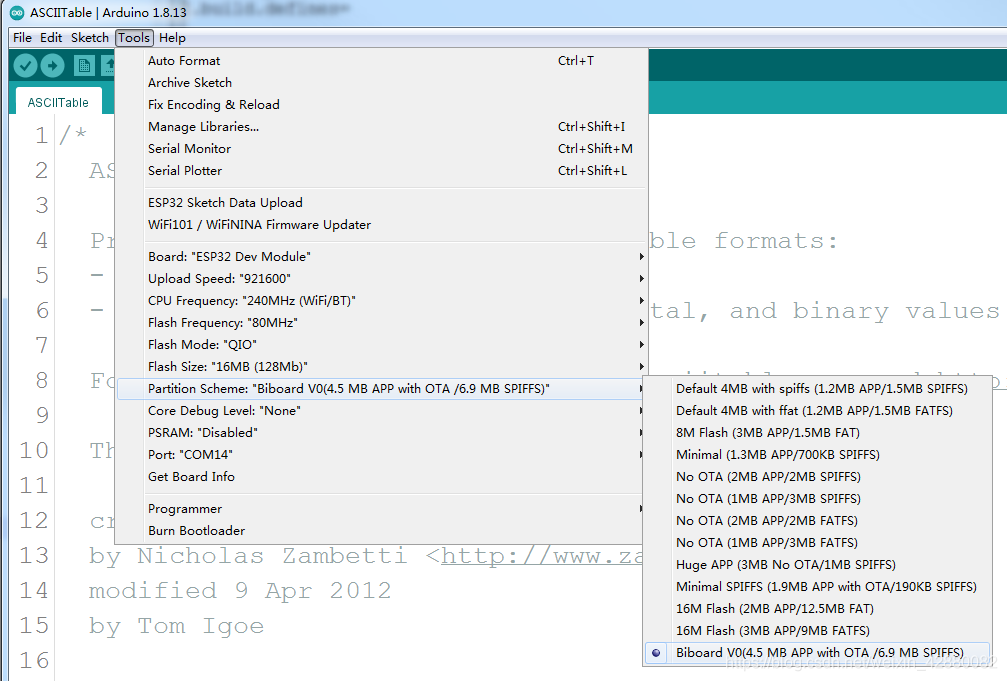1007x681 pixels.
Task: Expand the Board: ESP32 Dev Module submenu
Action: tap(381, 256)
